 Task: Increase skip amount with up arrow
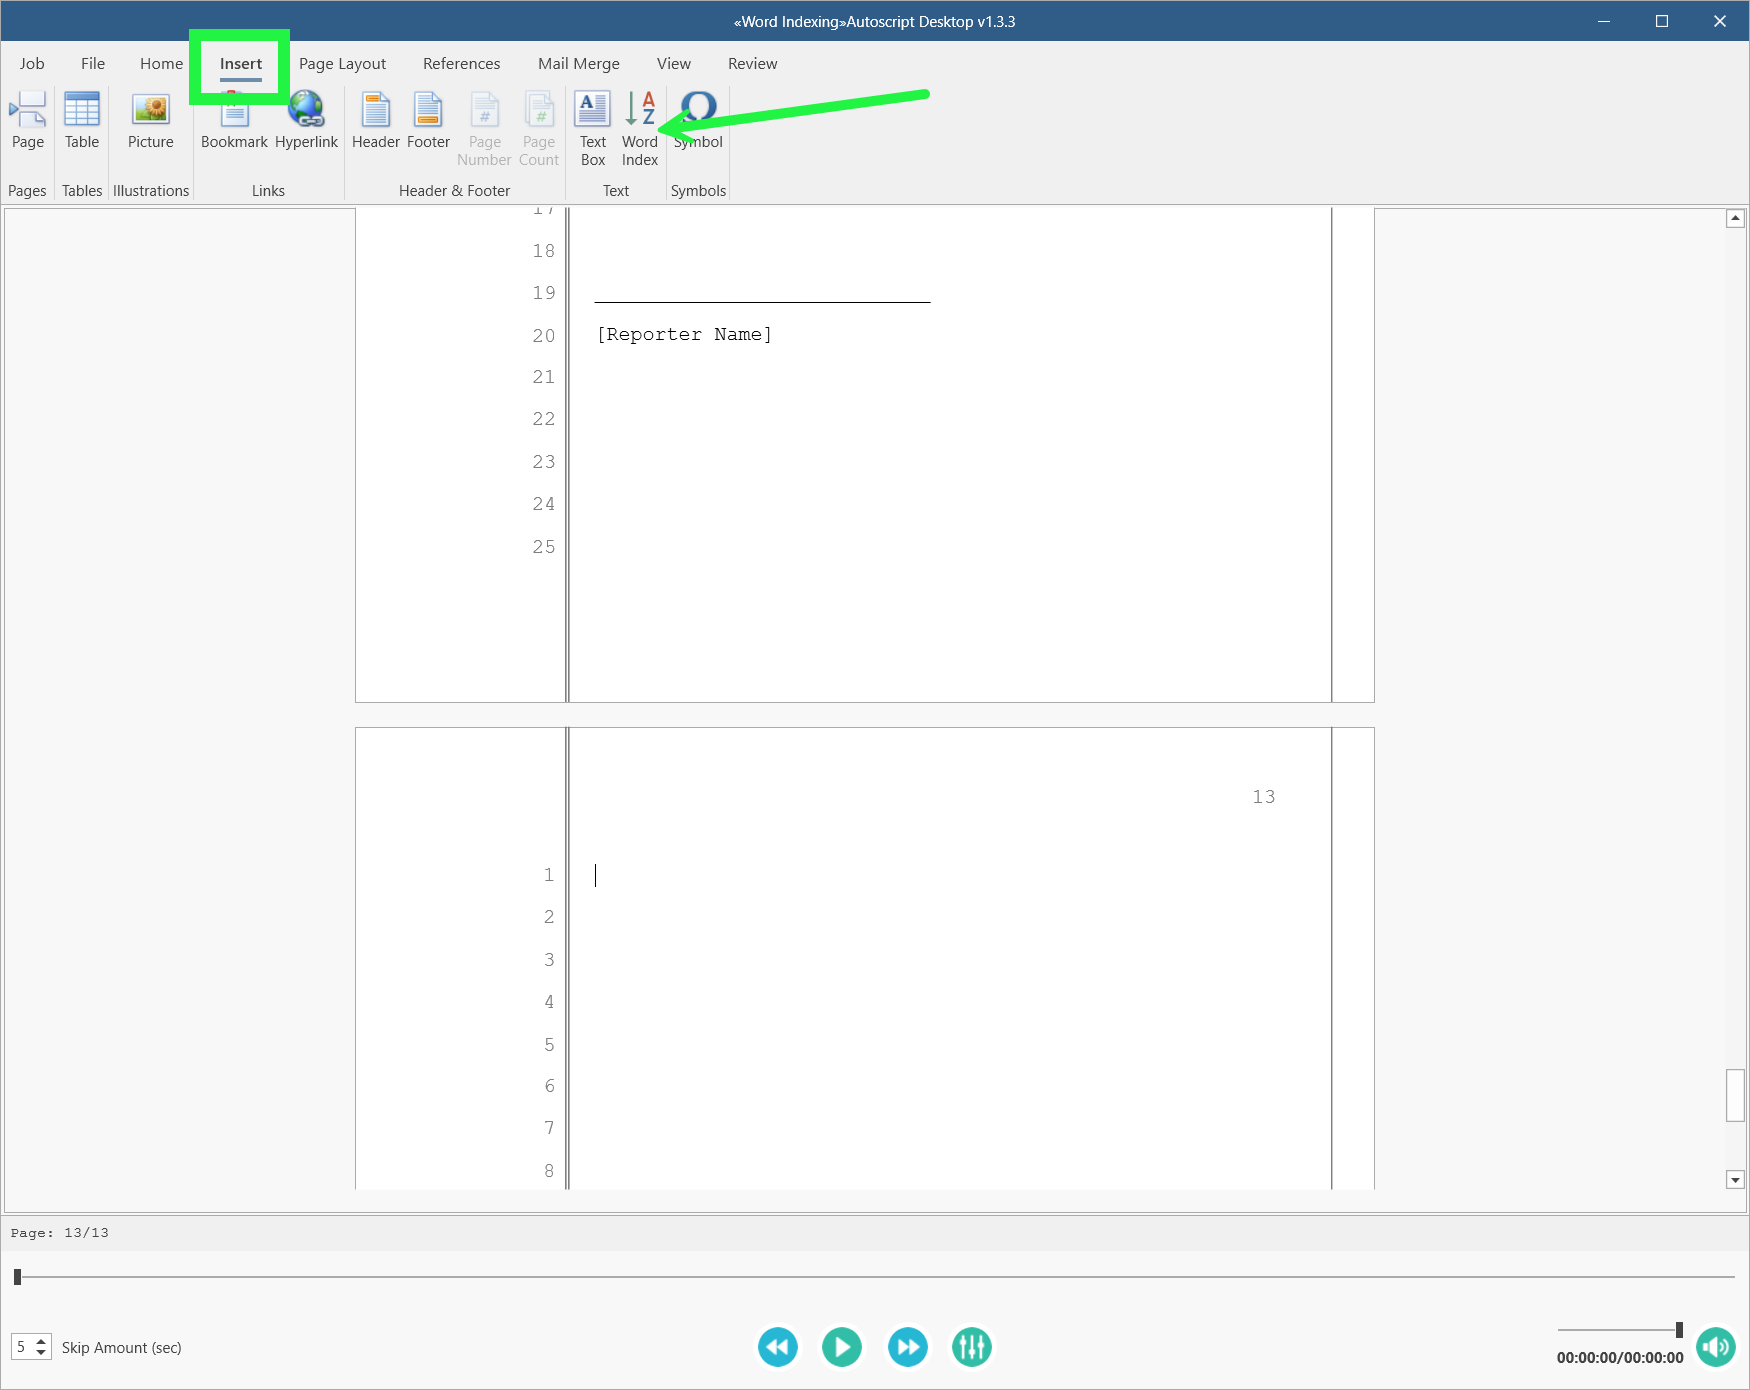point(41,1341)
